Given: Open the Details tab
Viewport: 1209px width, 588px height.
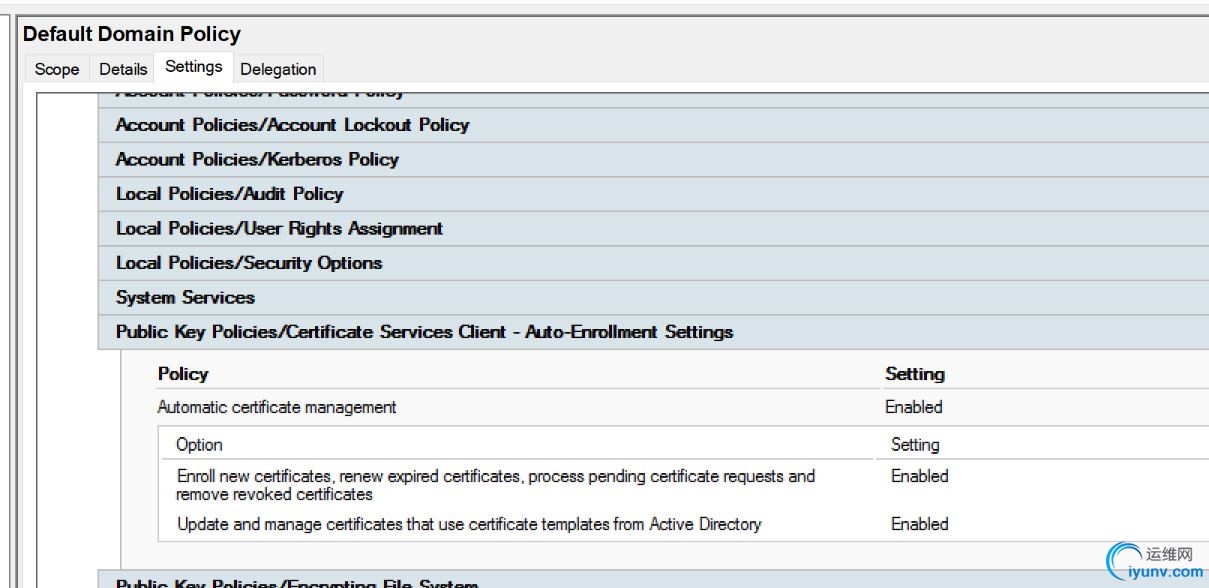Looking at the screenshot, I should coord(123,69).
